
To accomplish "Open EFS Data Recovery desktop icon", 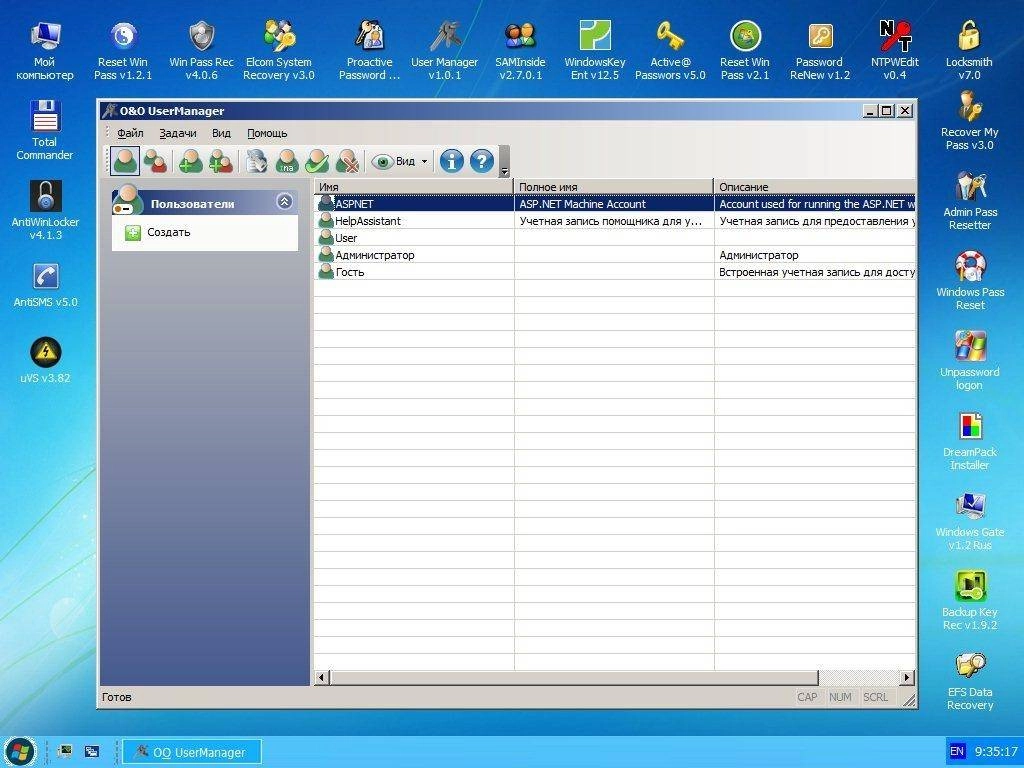I will [970, 680].
